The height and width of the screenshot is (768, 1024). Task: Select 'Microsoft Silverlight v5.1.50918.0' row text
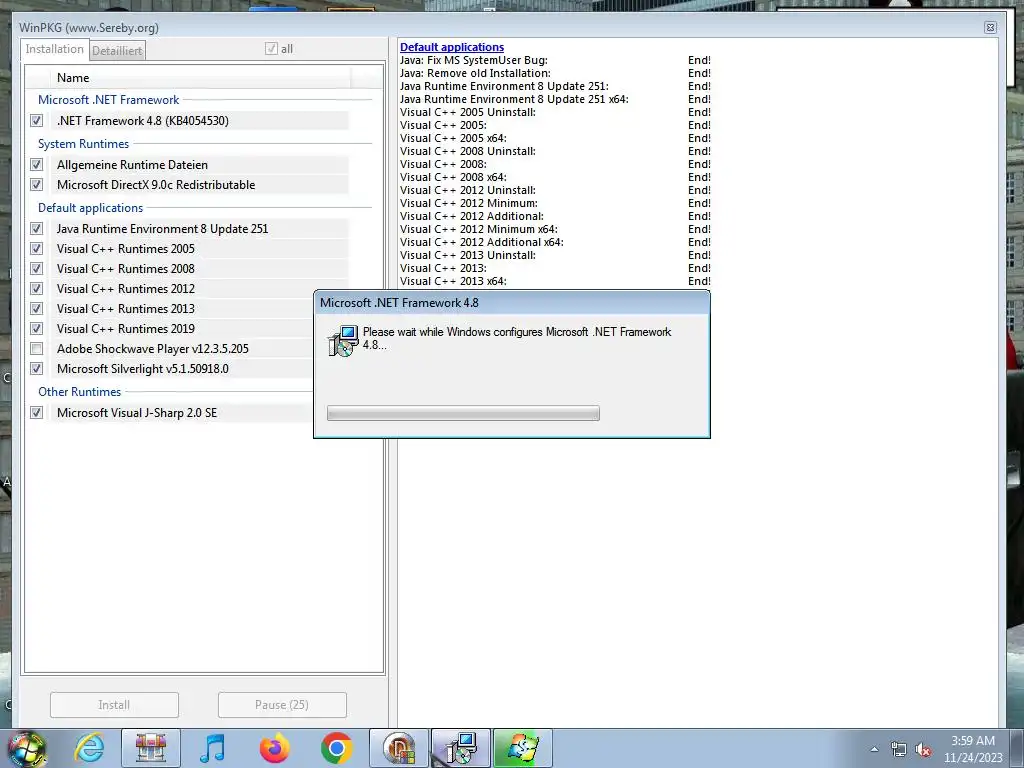[x=142, y=368]
